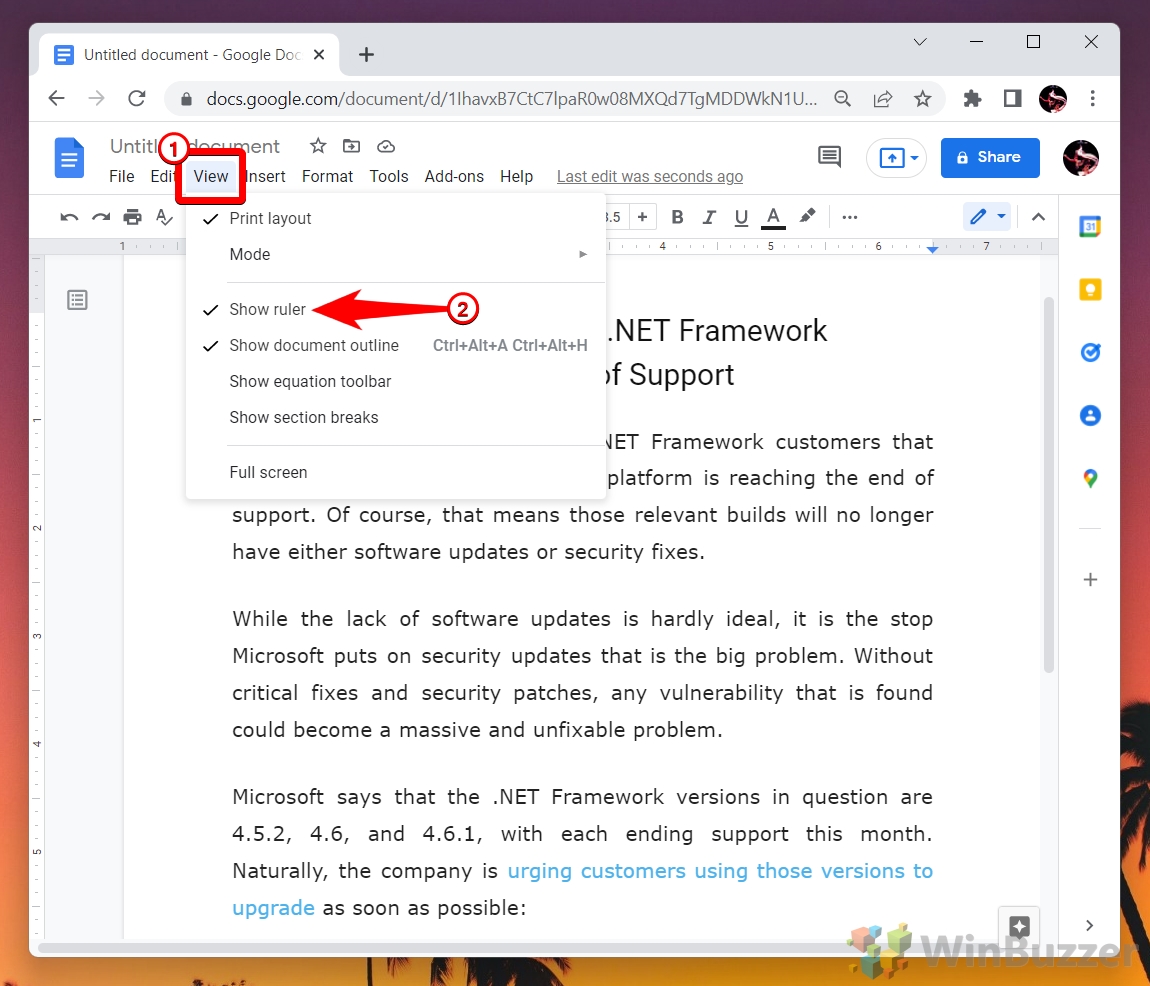Image resolution: width=1150 pixels, height=986 pixels.
Task: Open the 'Last edit was seconds ago' link
Action: (649, 177)
